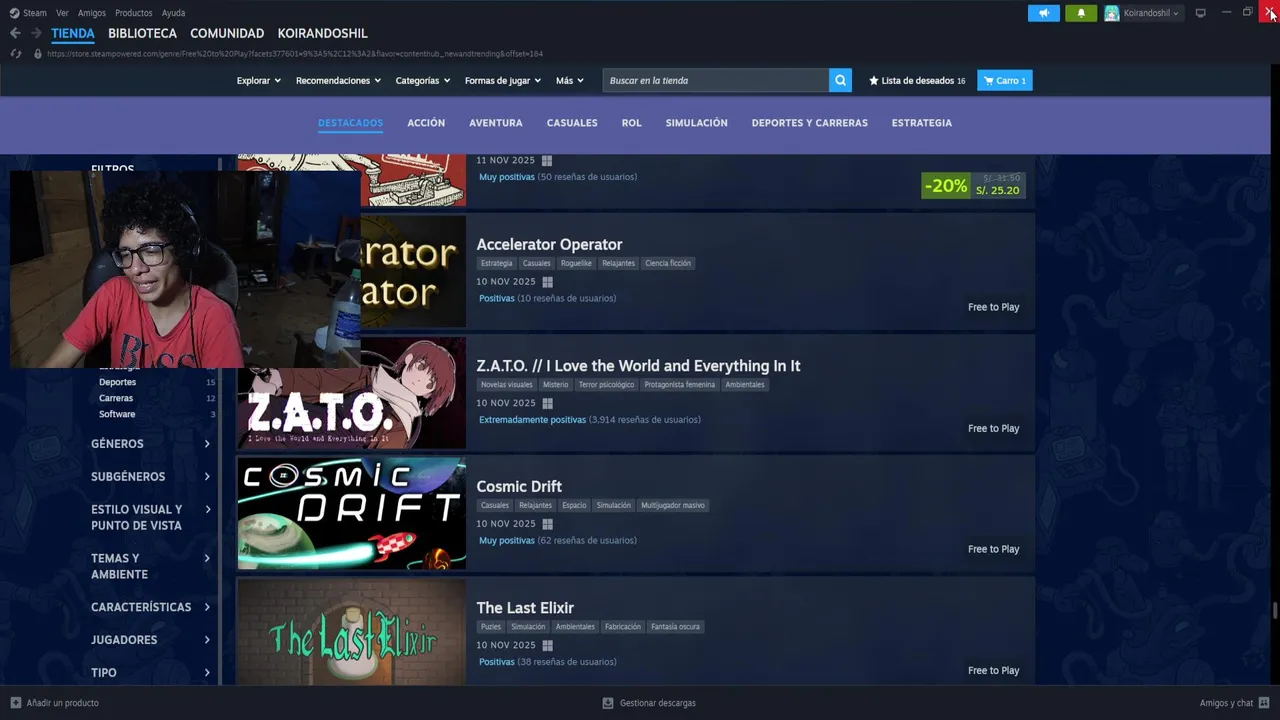Image resolution: width=1280 pixels, height=720 pixels.
Task: Open The Last Elixir game title
Action: click(x=525, y=608)
